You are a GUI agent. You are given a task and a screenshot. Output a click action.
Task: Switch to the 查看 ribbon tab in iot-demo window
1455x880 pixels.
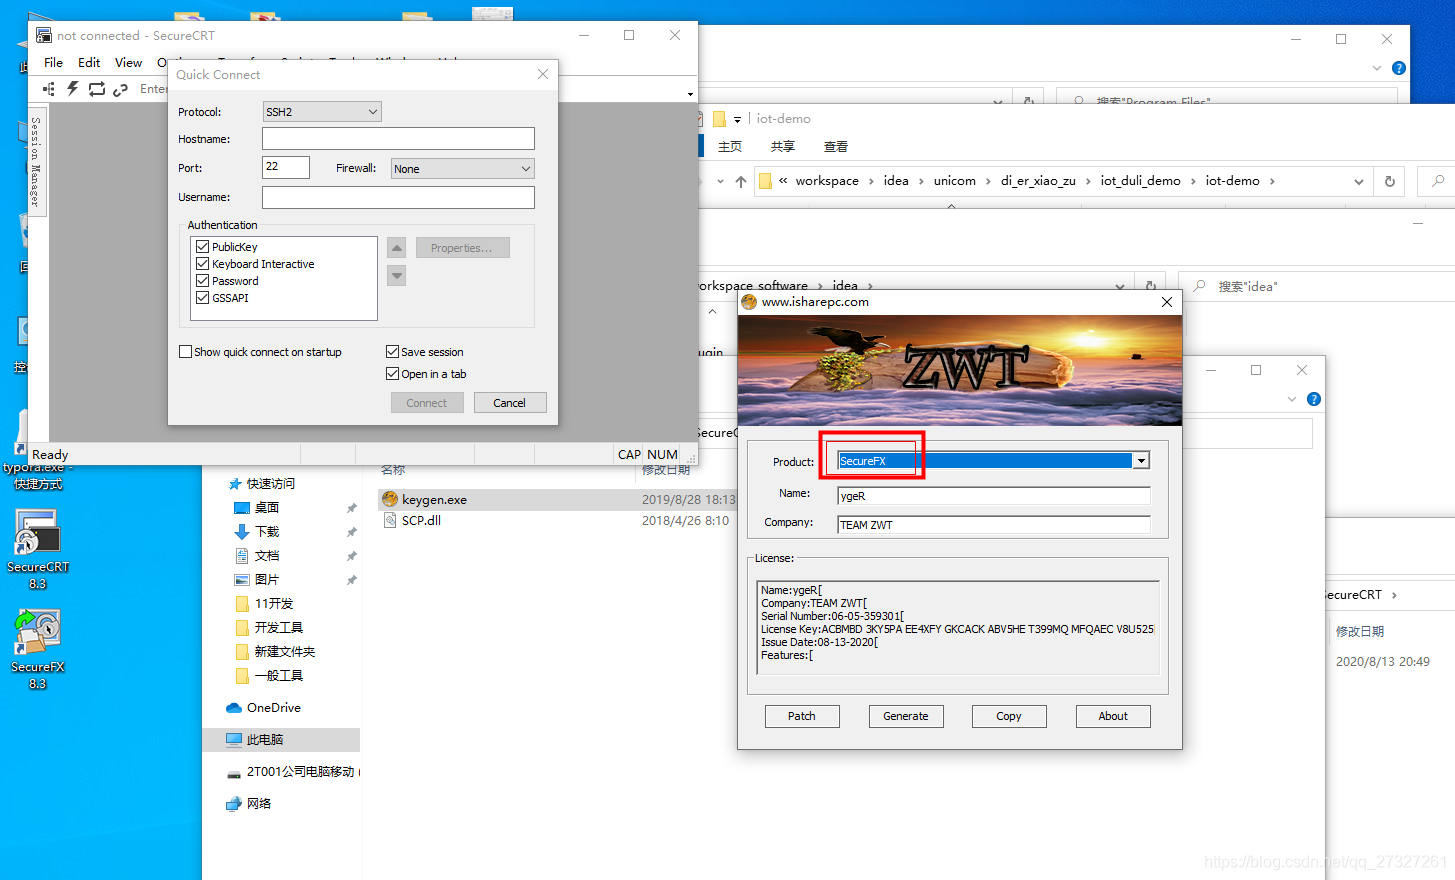coord(836,146)
